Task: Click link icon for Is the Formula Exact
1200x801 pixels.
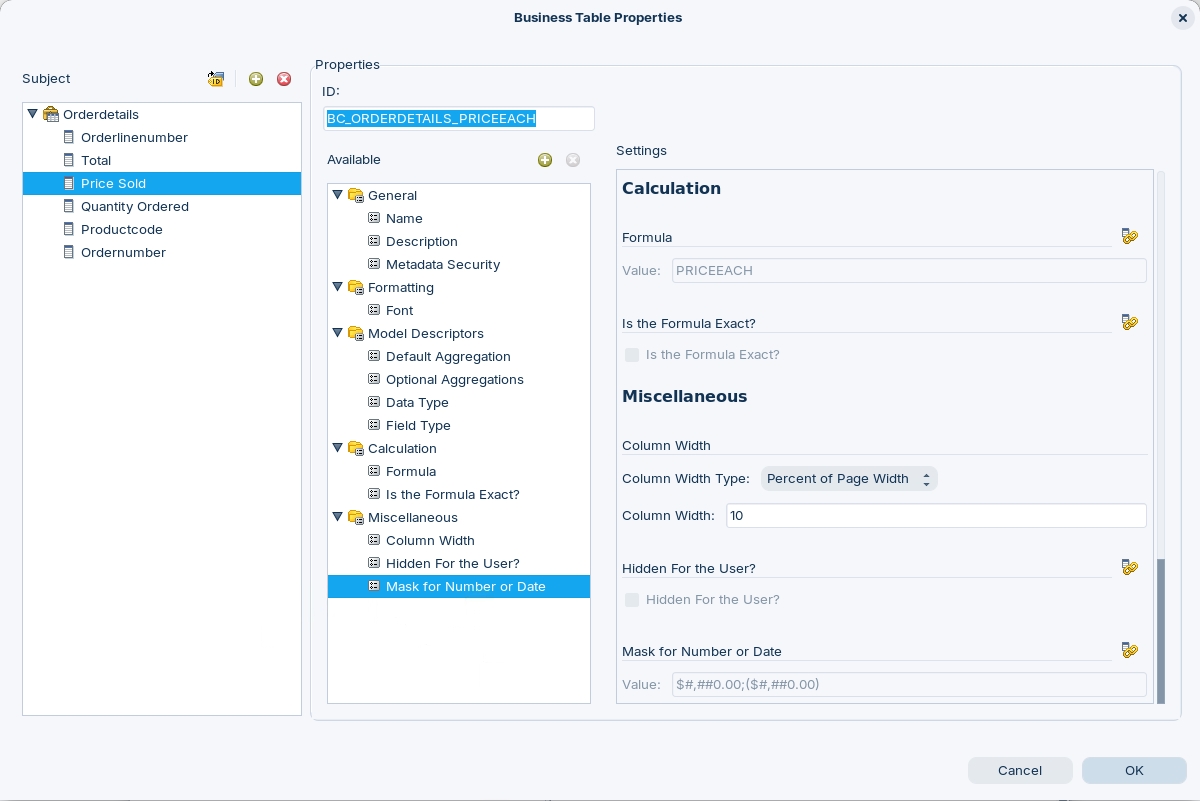Action: point(1130,323)
